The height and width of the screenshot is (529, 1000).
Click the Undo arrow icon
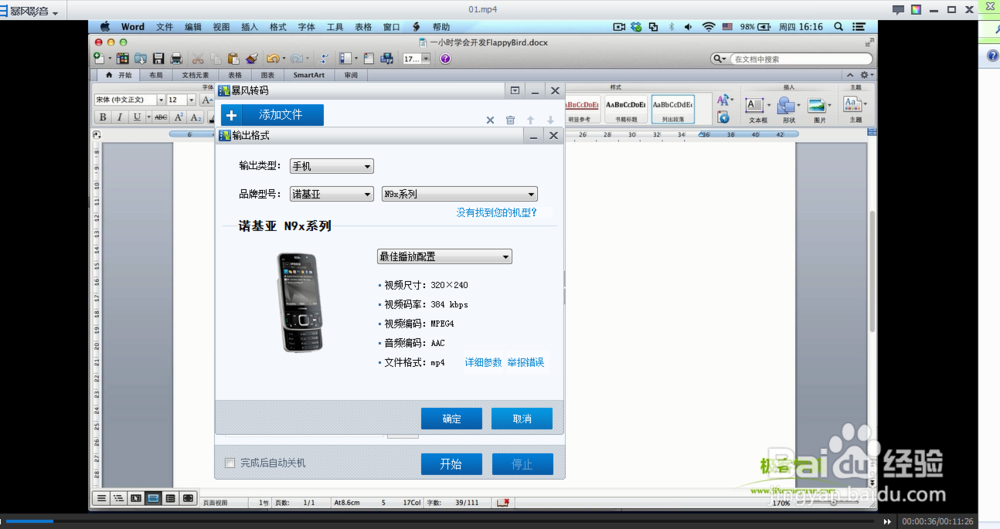click(272, 59)
